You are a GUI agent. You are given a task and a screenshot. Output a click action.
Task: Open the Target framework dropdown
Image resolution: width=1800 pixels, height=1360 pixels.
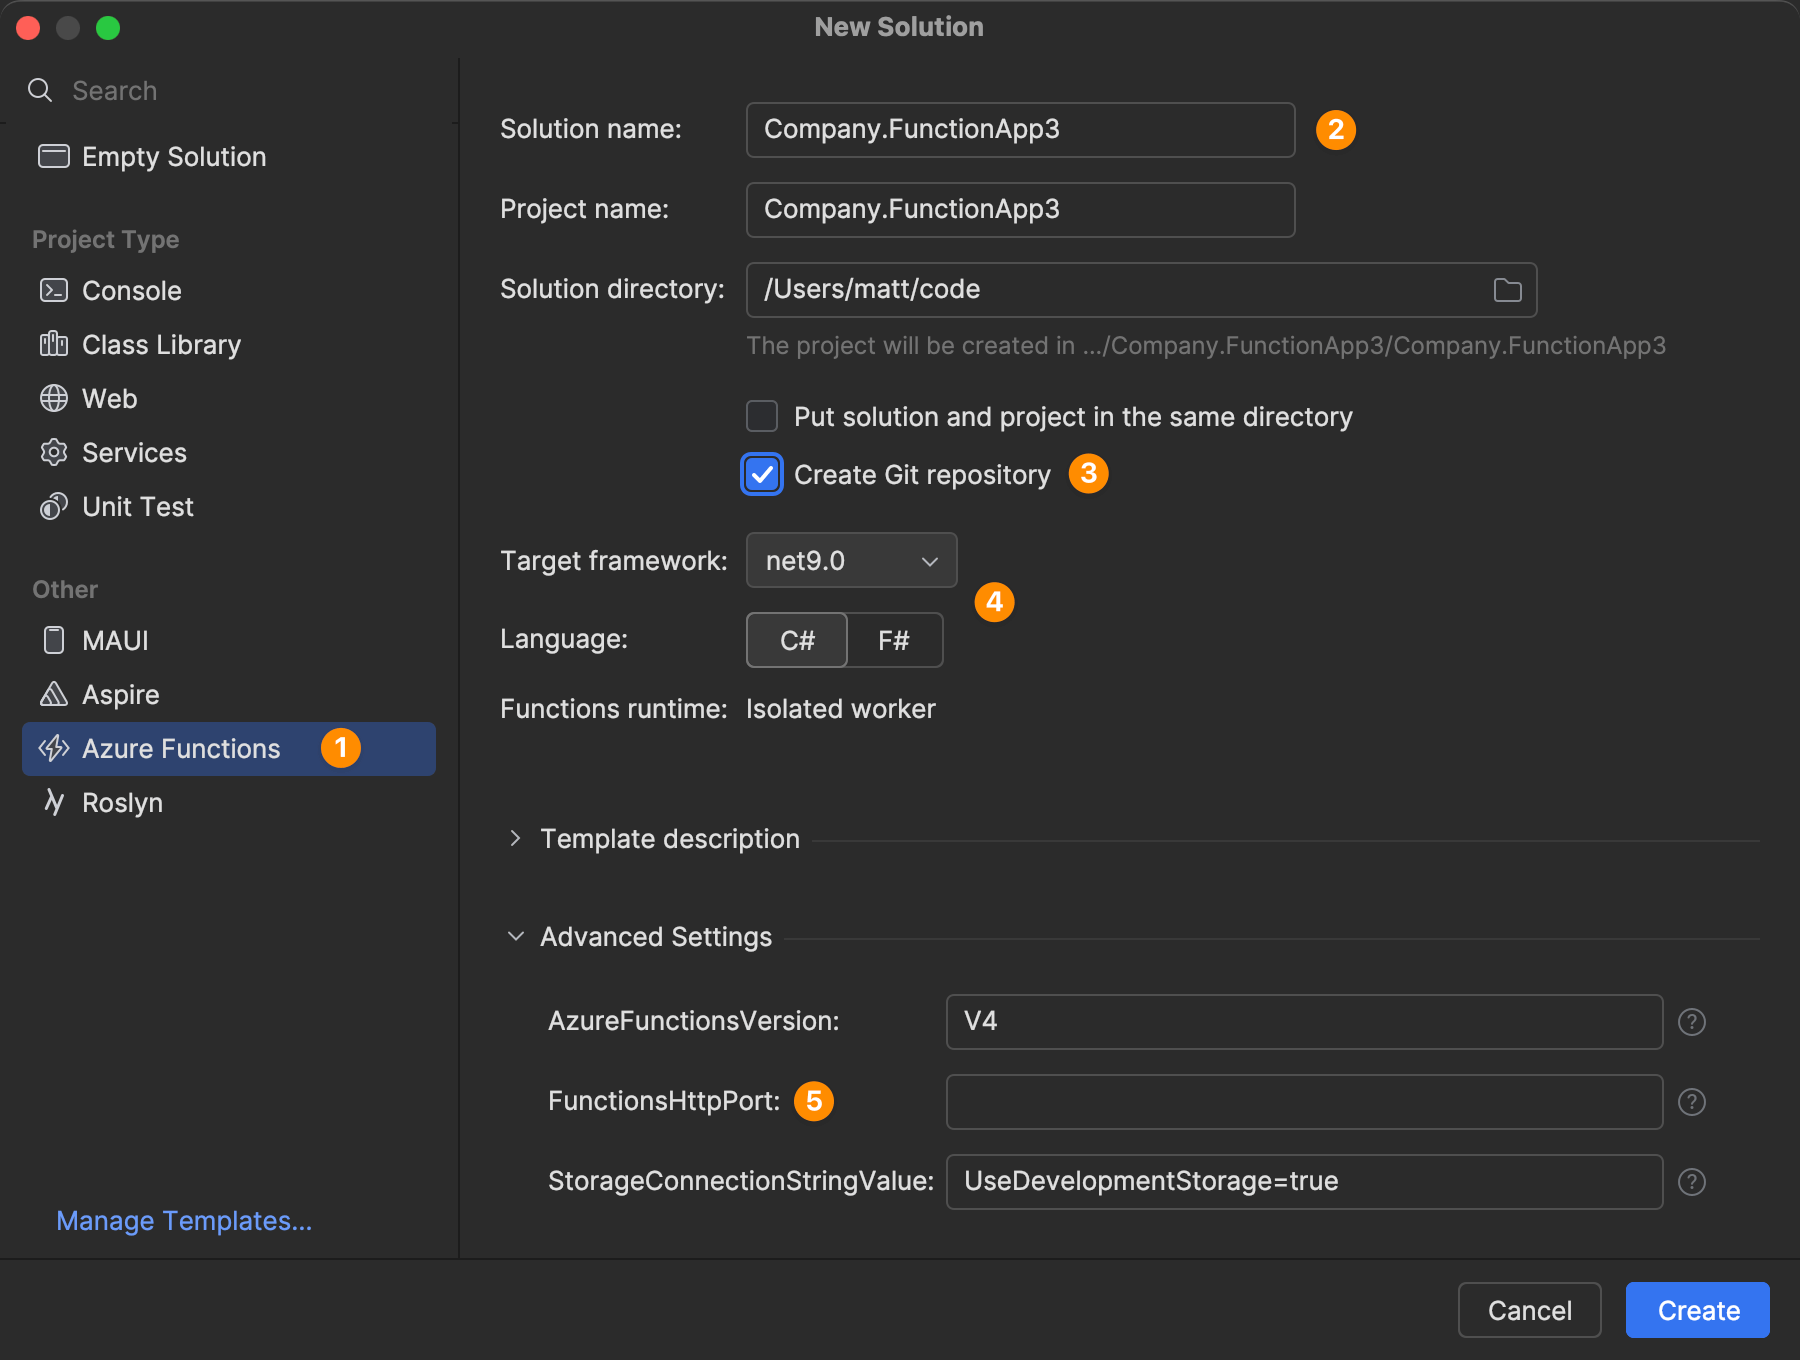pos(850,560)
